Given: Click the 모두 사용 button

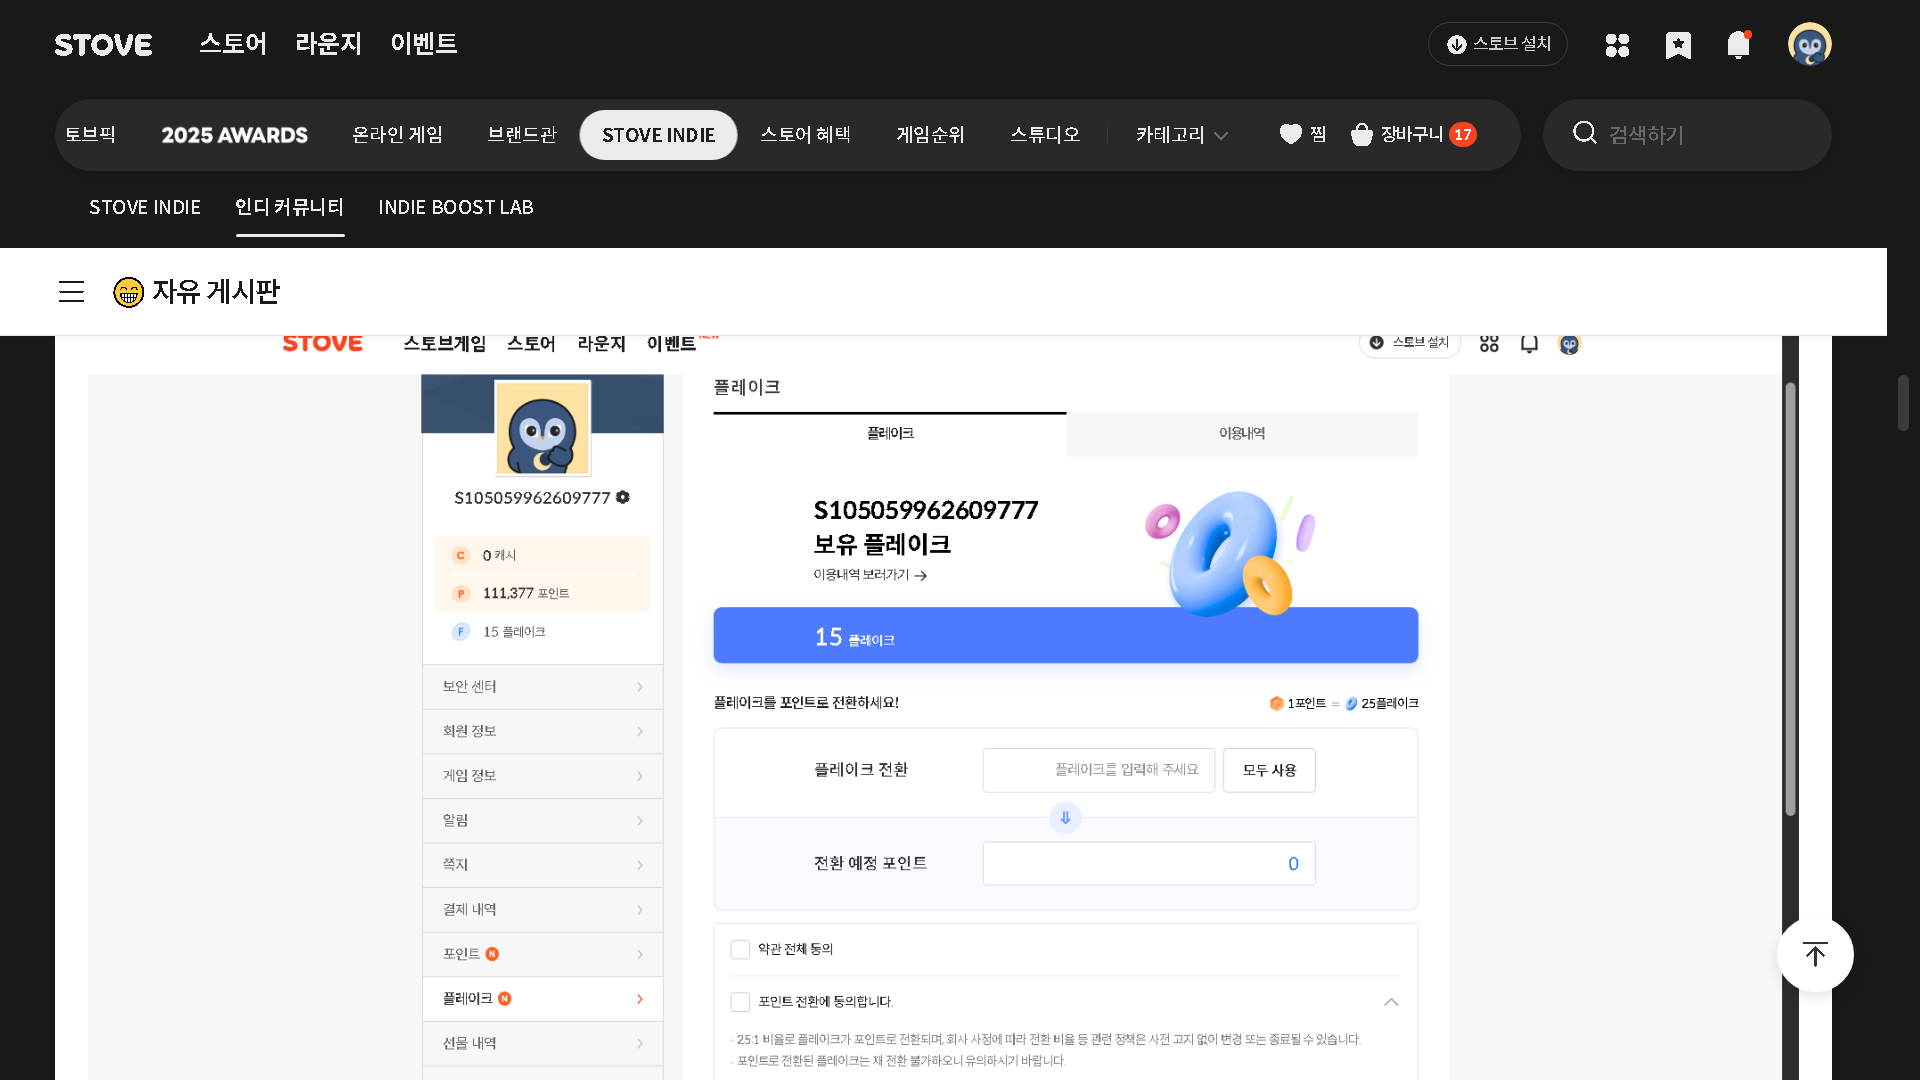Looking at the screenshot, I should [1269, 770].
